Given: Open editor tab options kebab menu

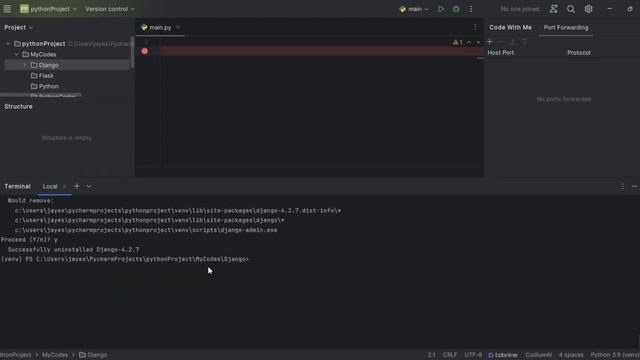Looking at the screenshot, I should (475, 27).
